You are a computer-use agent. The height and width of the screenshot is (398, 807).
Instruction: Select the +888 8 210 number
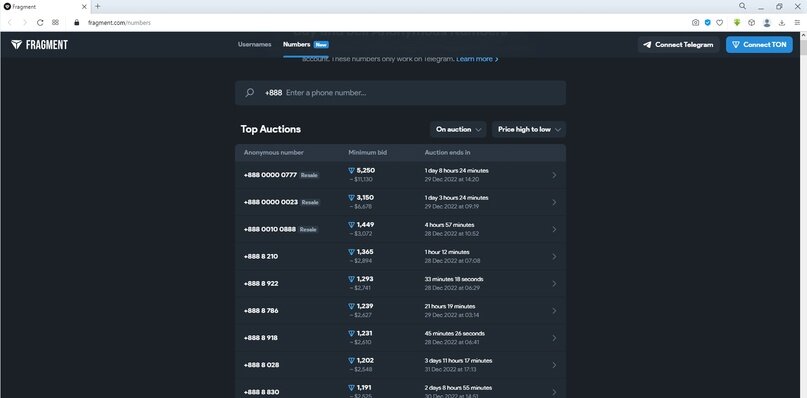261,256
